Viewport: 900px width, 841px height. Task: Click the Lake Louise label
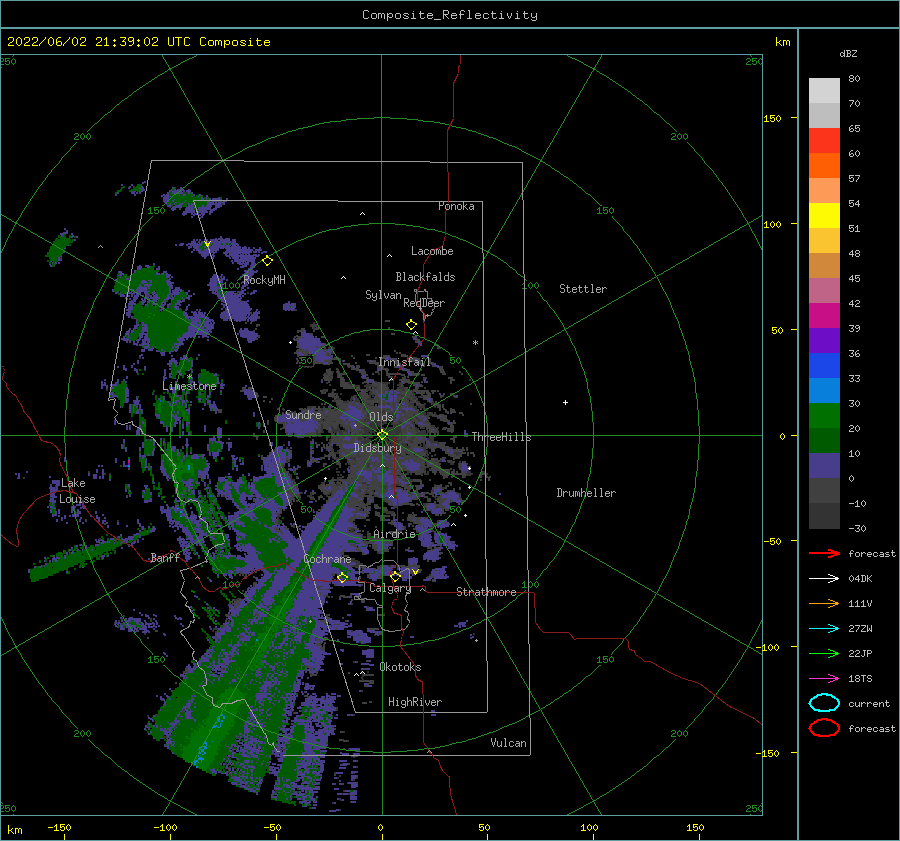pos(77,491)
